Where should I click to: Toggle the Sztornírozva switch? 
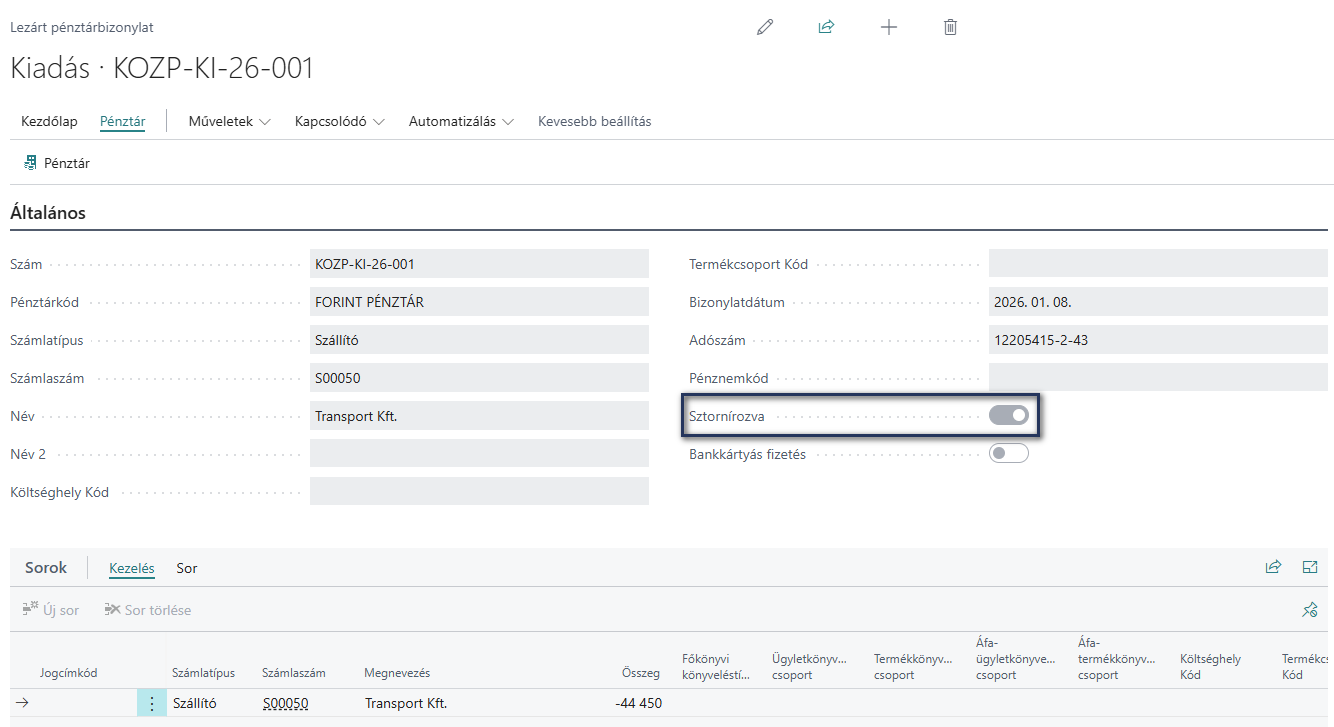pyautogui.click(x=1008, y=416)
